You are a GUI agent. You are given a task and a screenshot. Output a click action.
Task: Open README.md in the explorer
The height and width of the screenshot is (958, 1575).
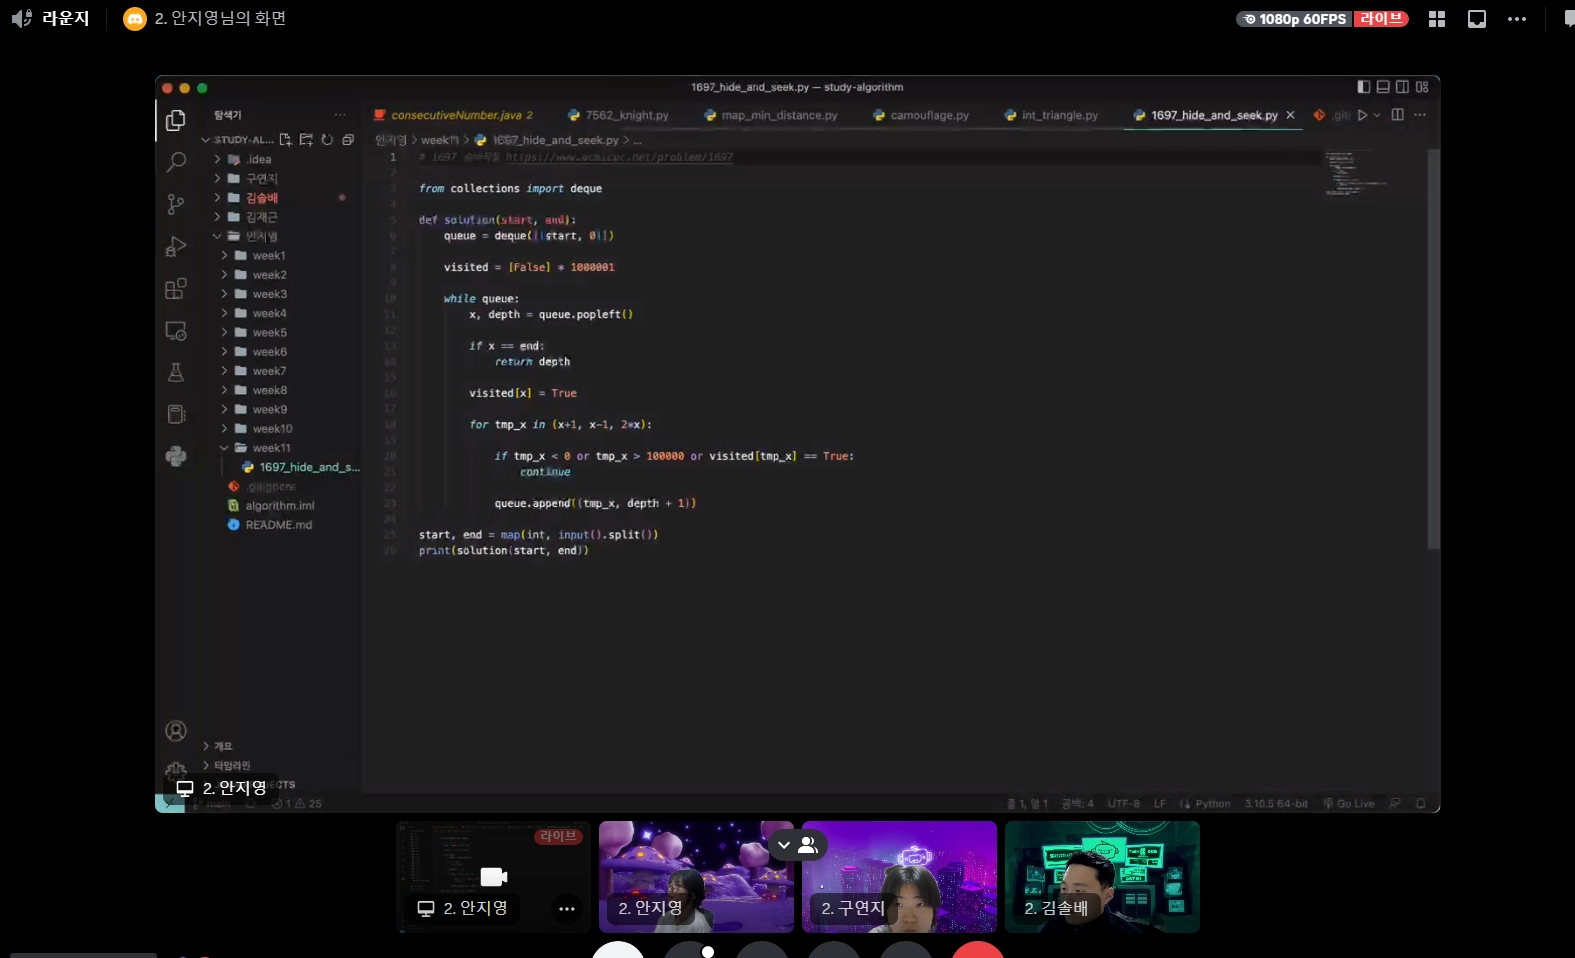pyautogui.click(x=278, y=525)
